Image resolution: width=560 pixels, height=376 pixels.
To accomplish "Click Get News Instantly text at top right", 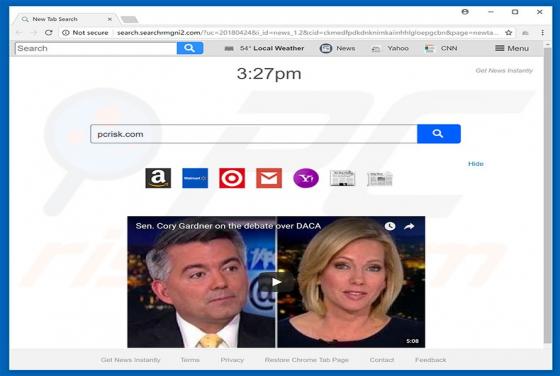I will pos(504,70).
